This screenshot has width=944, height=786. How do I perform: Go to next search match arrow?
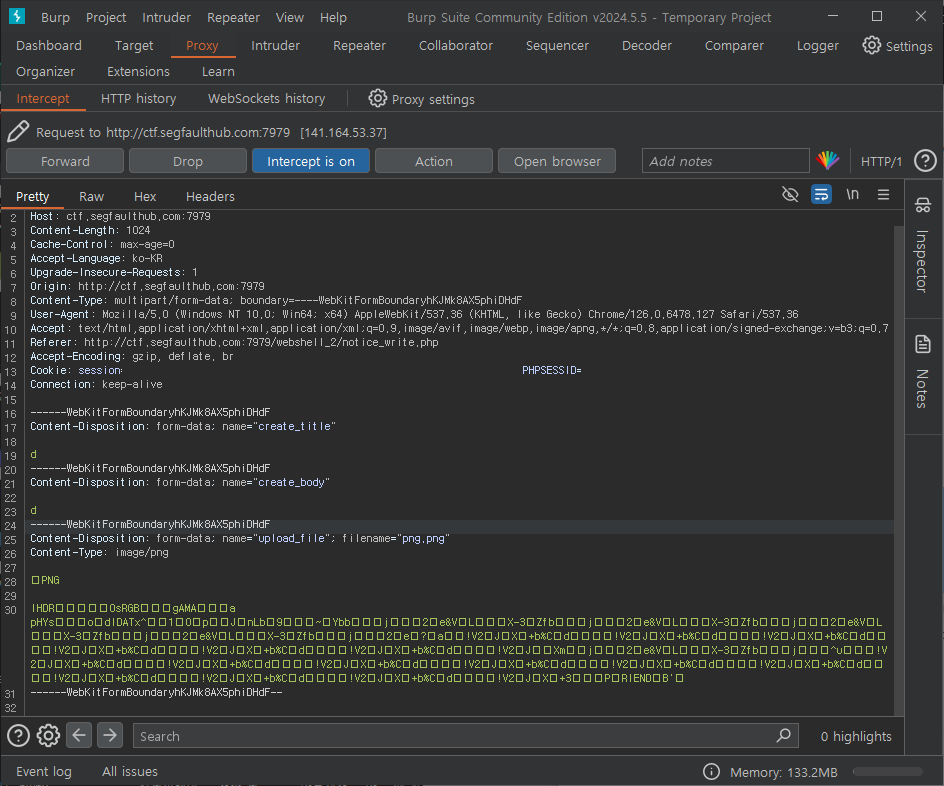[110, 735]
